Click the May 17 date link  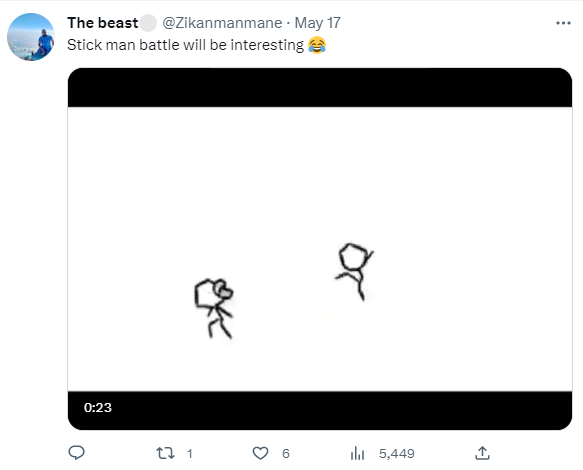318,23
